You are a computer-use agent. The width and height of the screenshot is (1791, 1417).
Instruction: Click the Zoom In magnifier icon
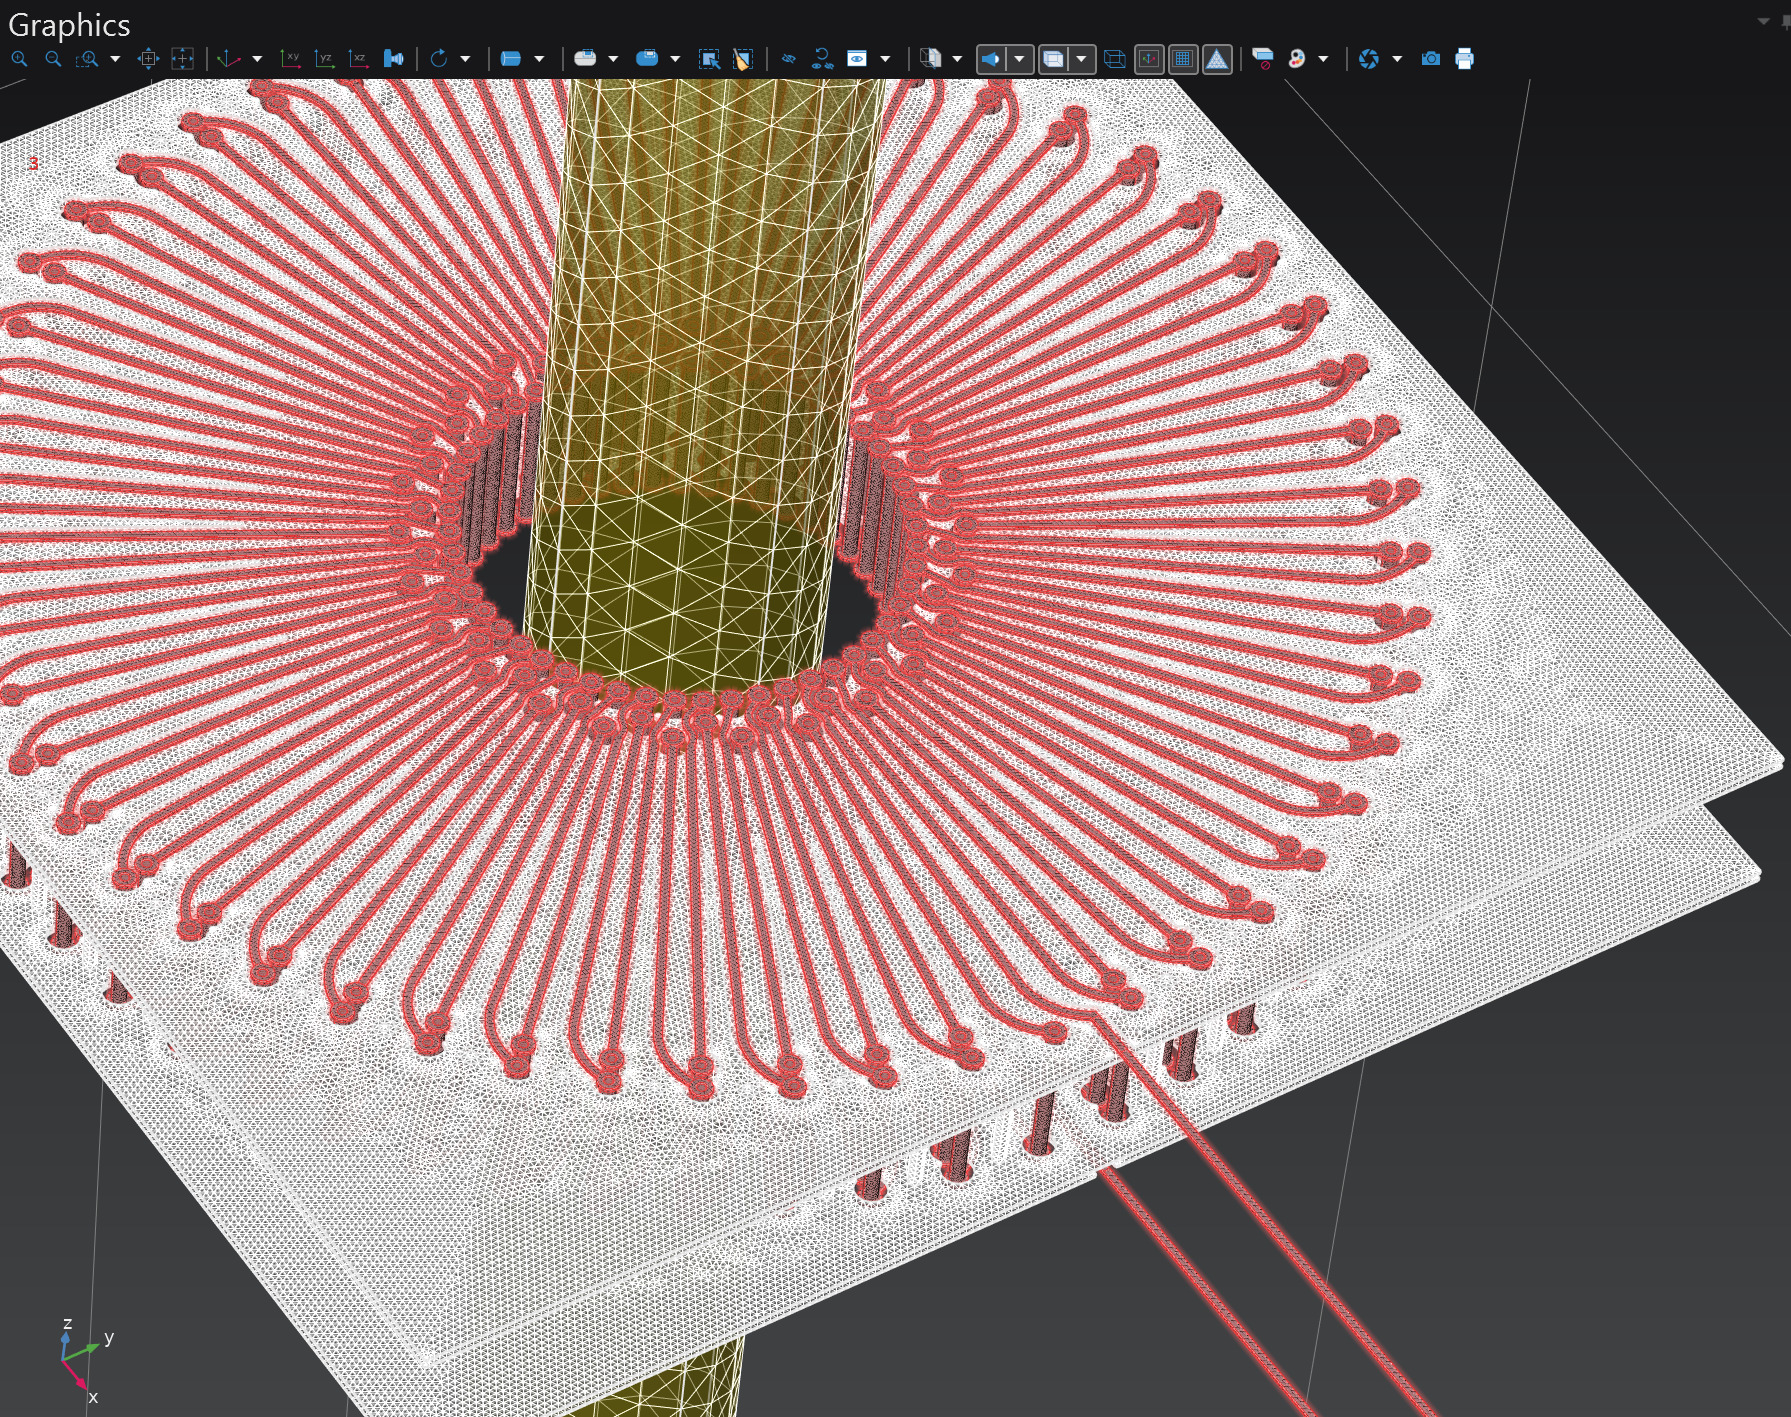[x=19, y=59]
